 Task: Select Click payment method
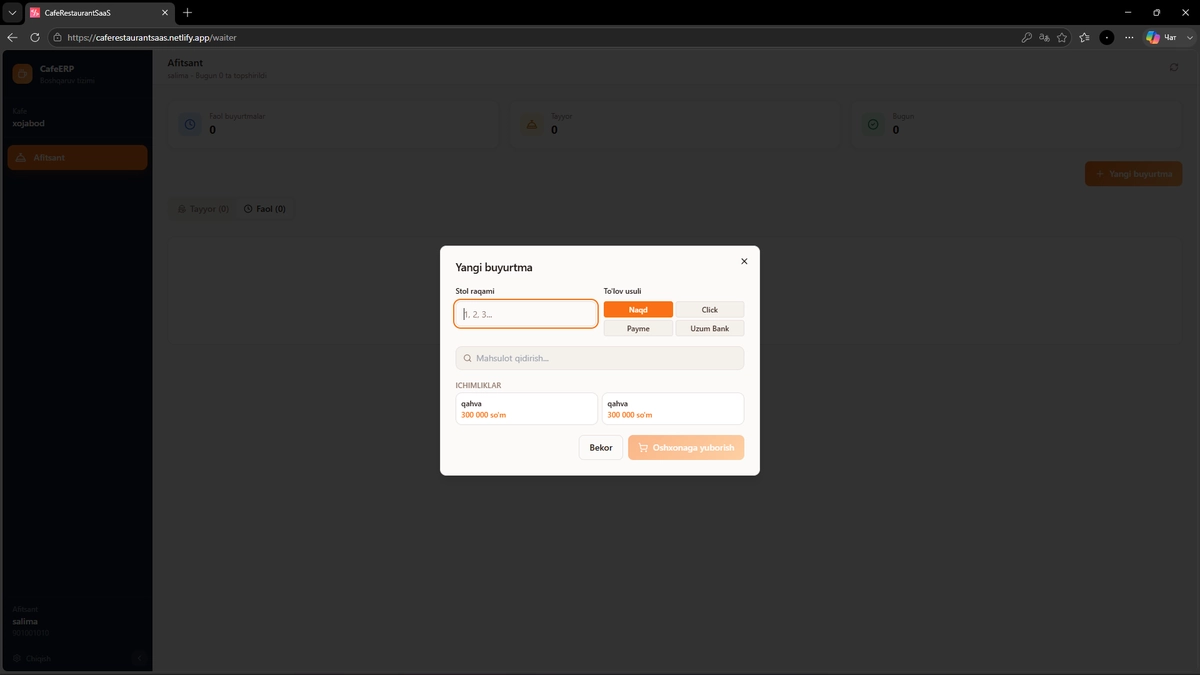click(710, 310)
